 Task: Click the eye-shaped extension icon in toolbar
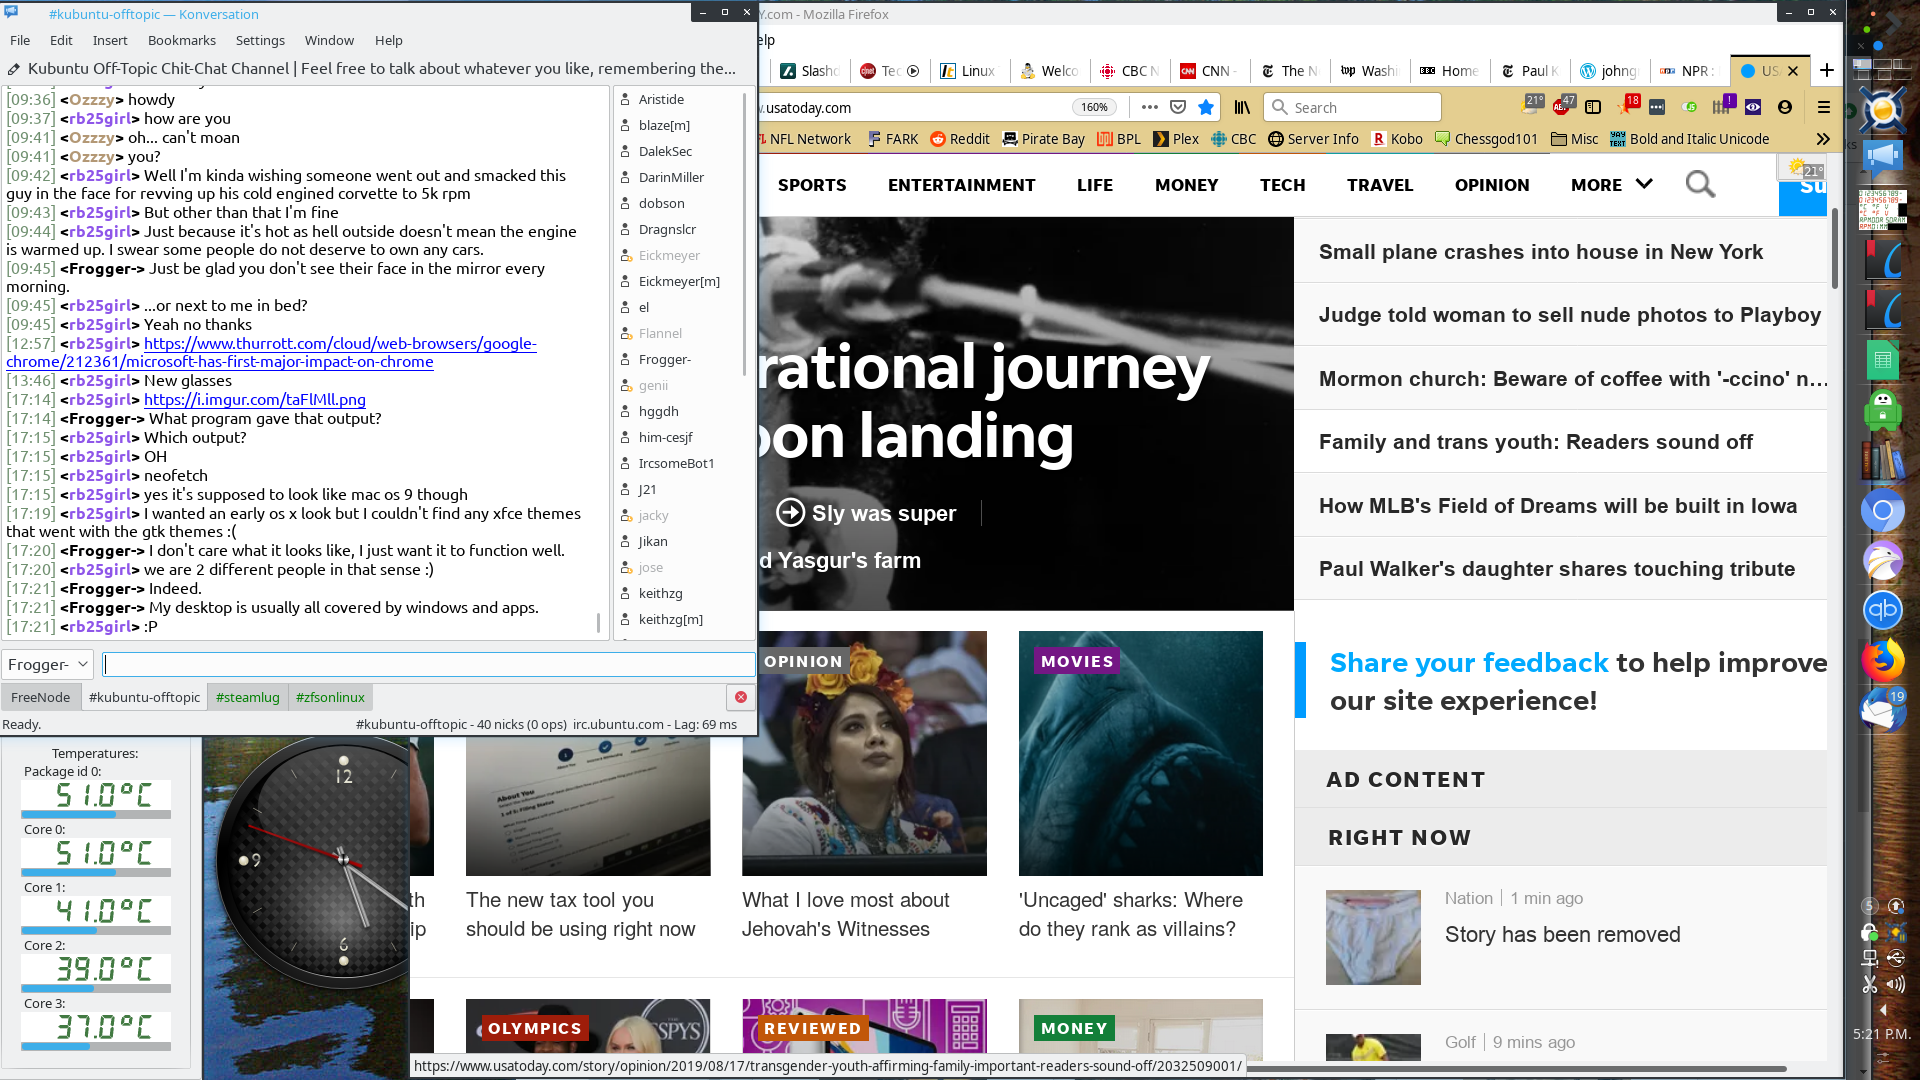pos(1753,107)
